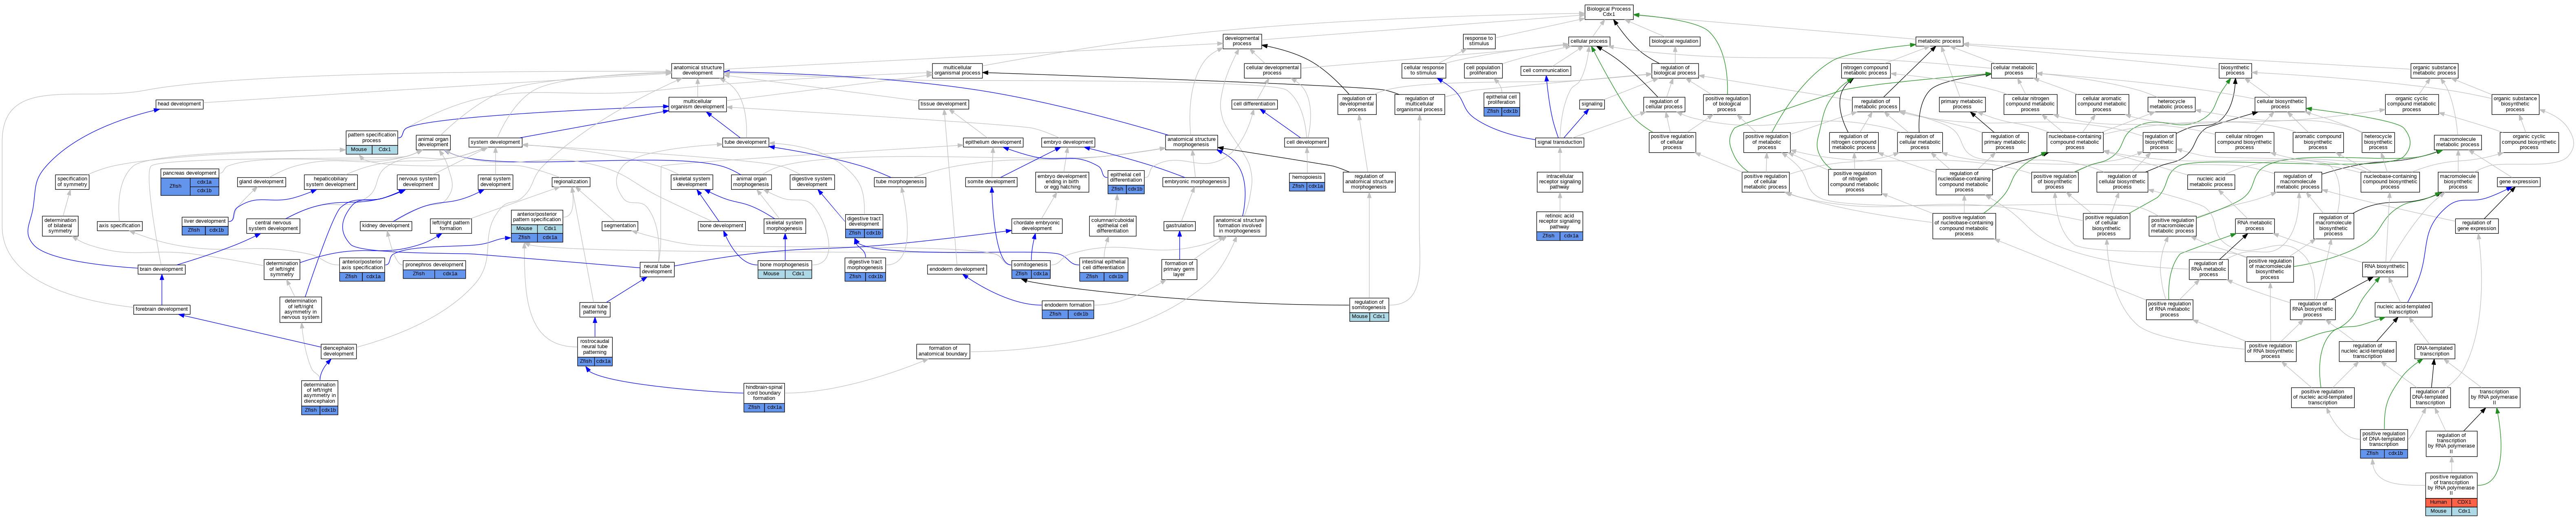Select the 'head development' node

179,104
